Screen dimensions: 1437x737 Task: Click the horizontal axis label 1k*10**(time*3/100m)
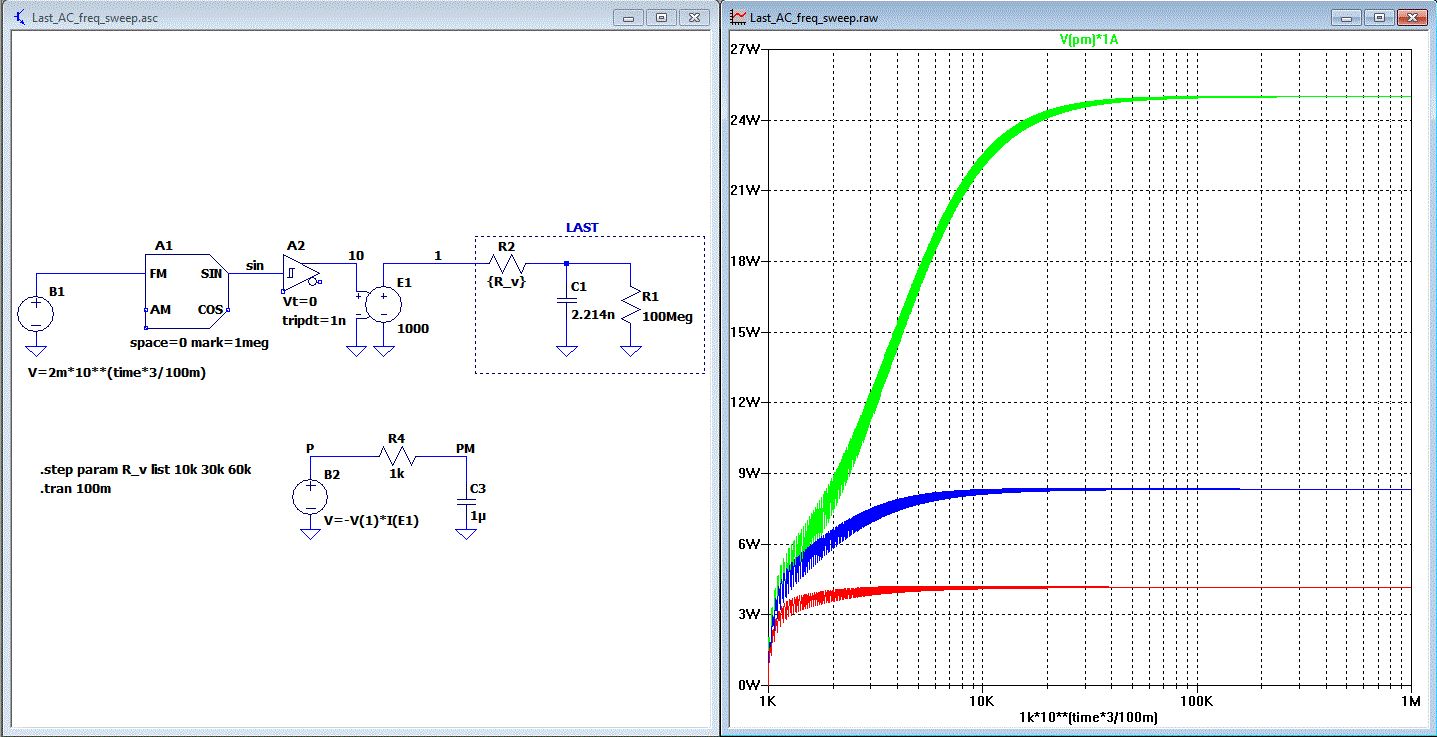tap(1088, 717)
